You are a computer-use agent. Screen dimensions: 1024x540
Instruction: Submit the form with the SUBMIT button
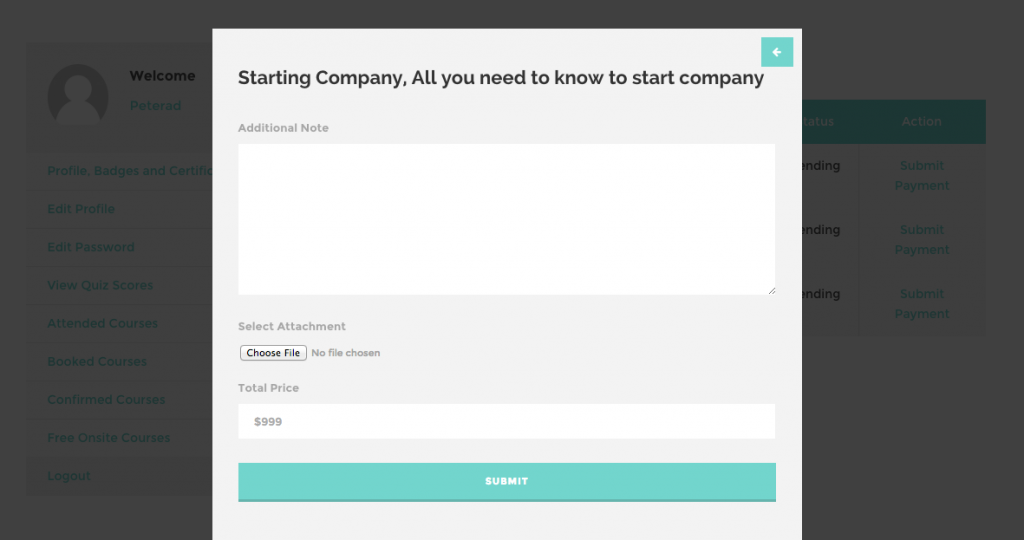tap(506, 481)
